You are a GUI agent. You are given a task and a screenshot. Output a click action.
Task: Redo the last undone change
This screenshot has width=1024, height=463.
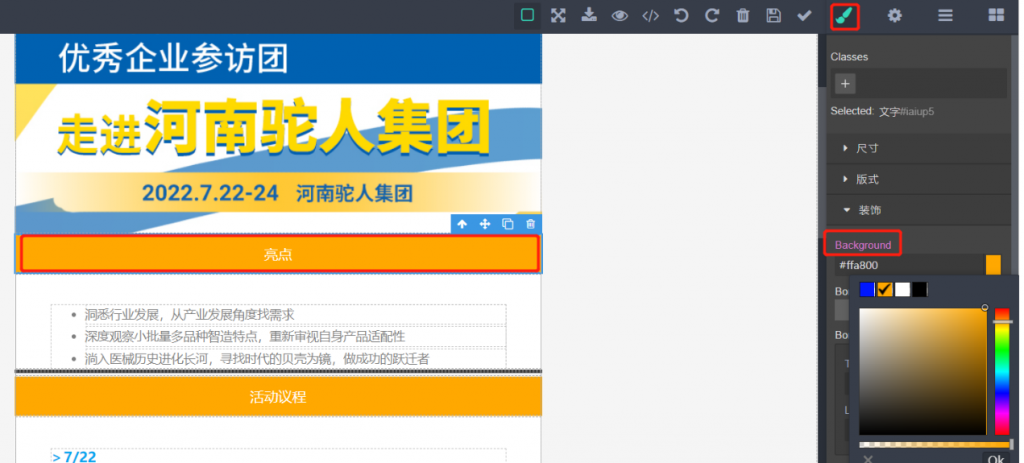712,16
